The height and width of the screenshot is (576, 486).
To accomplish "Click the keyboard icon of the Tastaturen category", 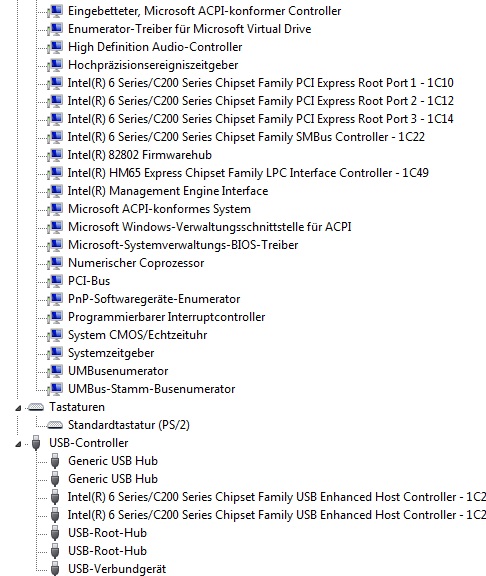I will tap(36, 407).
